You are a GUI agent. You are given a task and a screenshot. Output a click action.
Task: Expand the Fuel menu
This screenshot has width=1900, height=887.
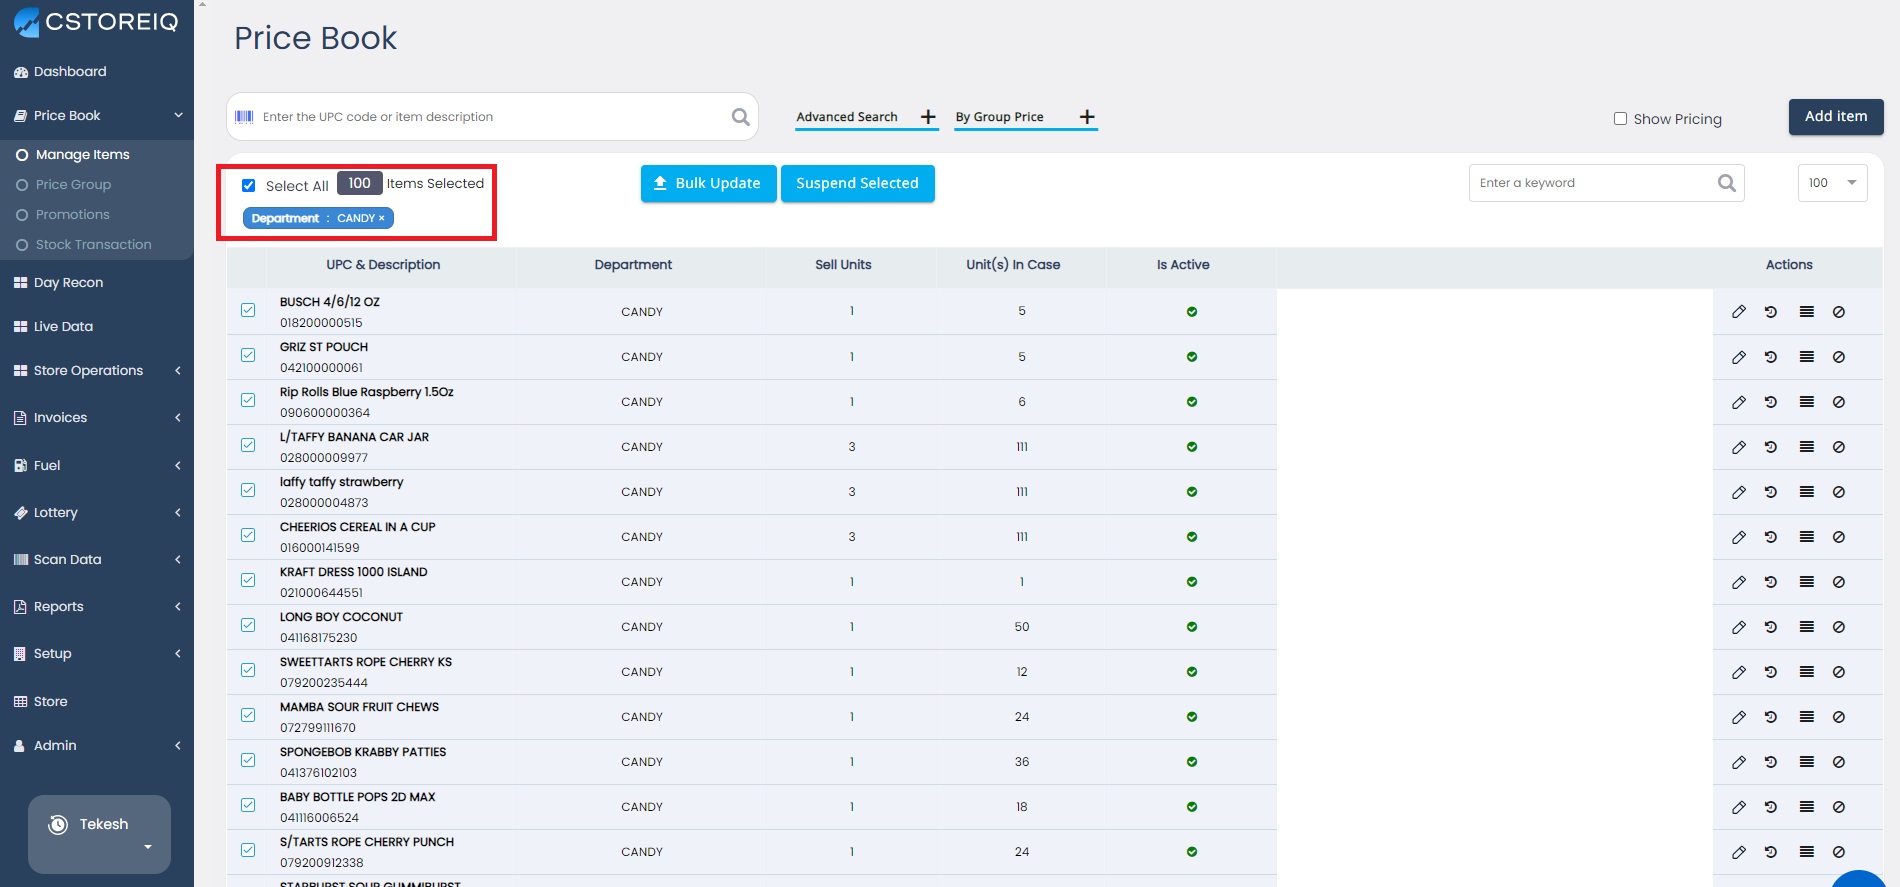[x=97, y=465]
